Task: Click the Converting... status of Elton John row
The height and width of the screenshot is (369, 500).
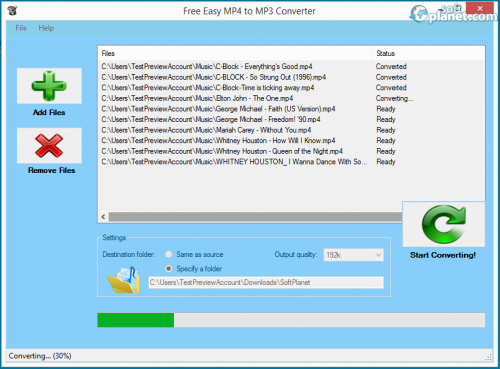Action: coord(394,98)
